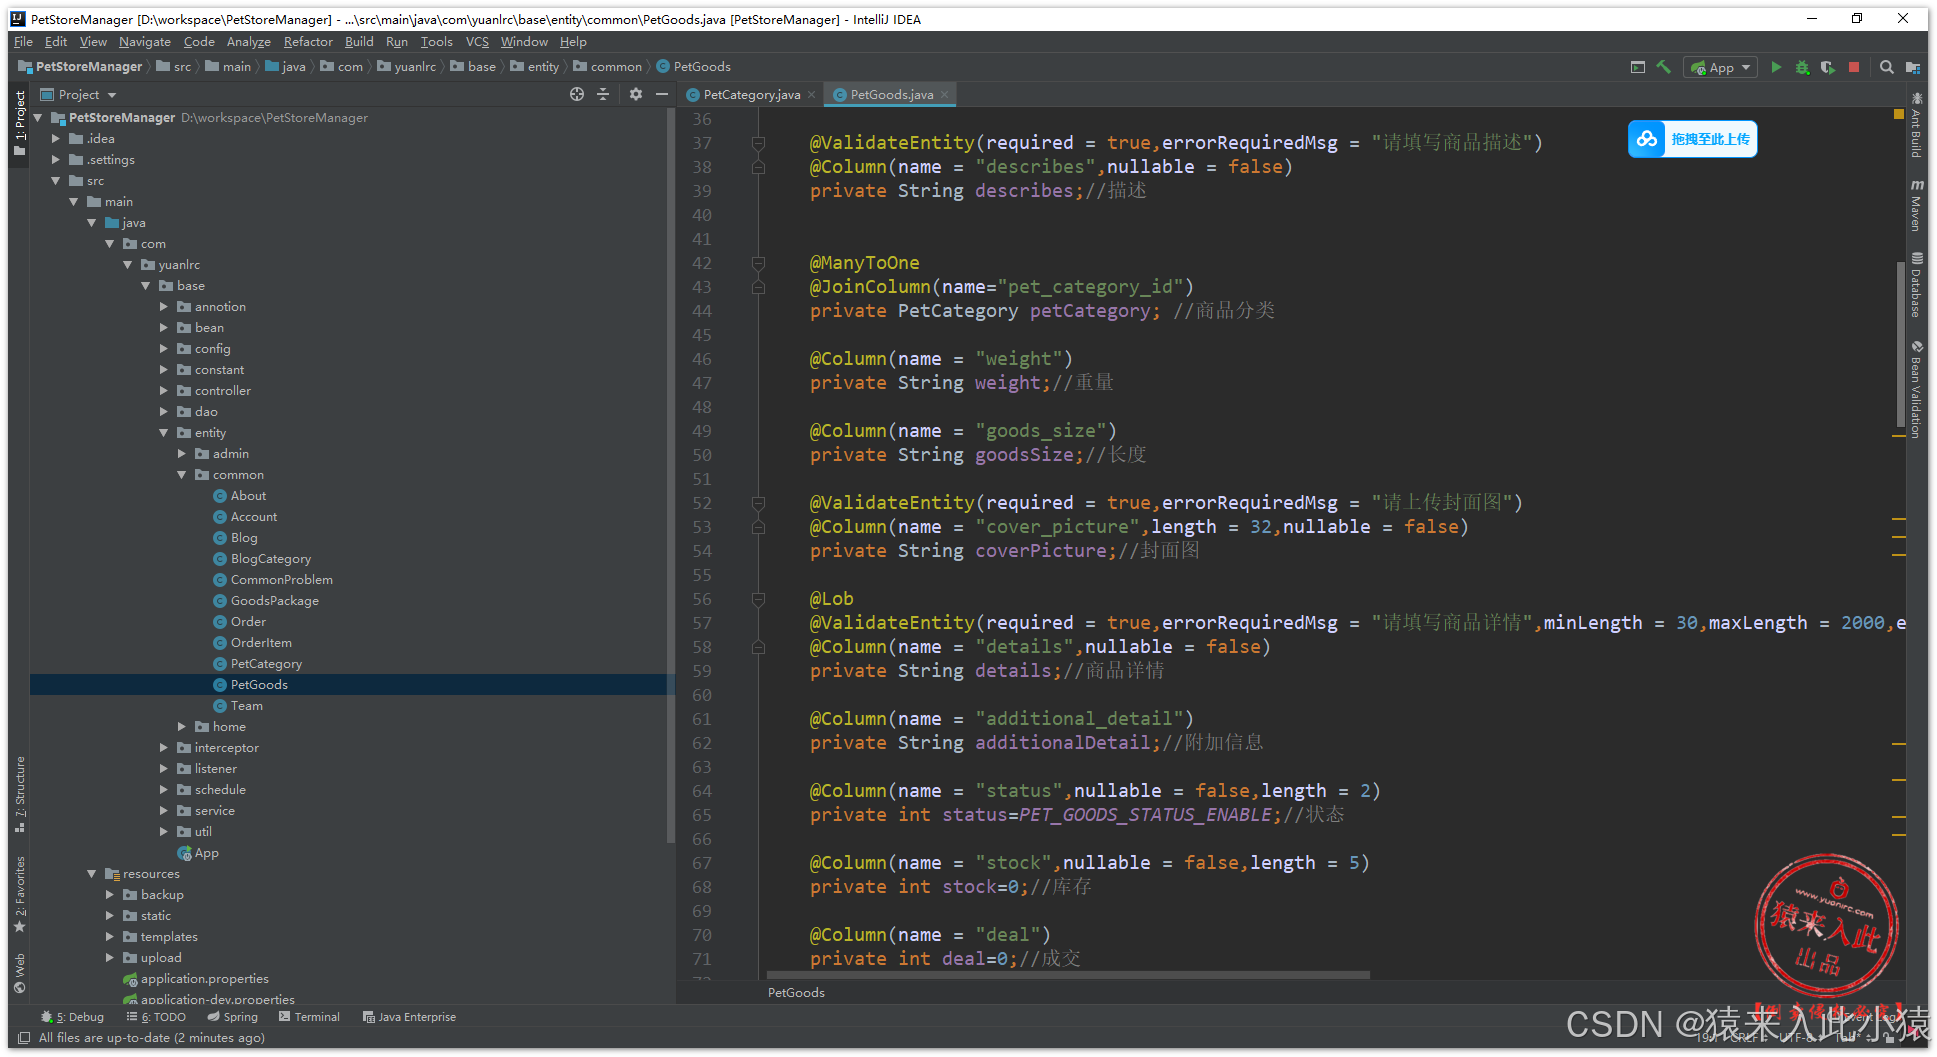
Task: Click the Baidu cloud upload widget
Action: coord(1692,139)
